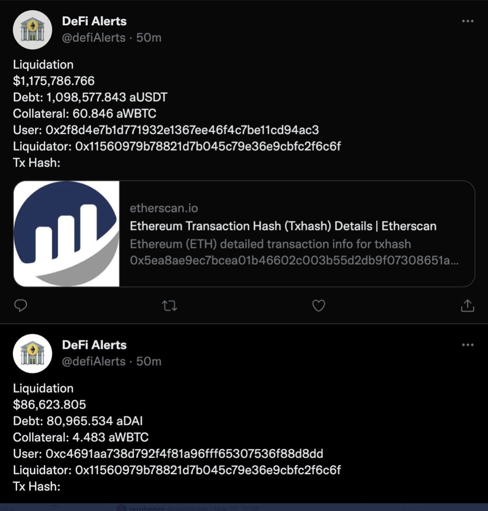Click the etherscan.io domain in the link card
Screen dimensions: 488x511
[164, 208]
